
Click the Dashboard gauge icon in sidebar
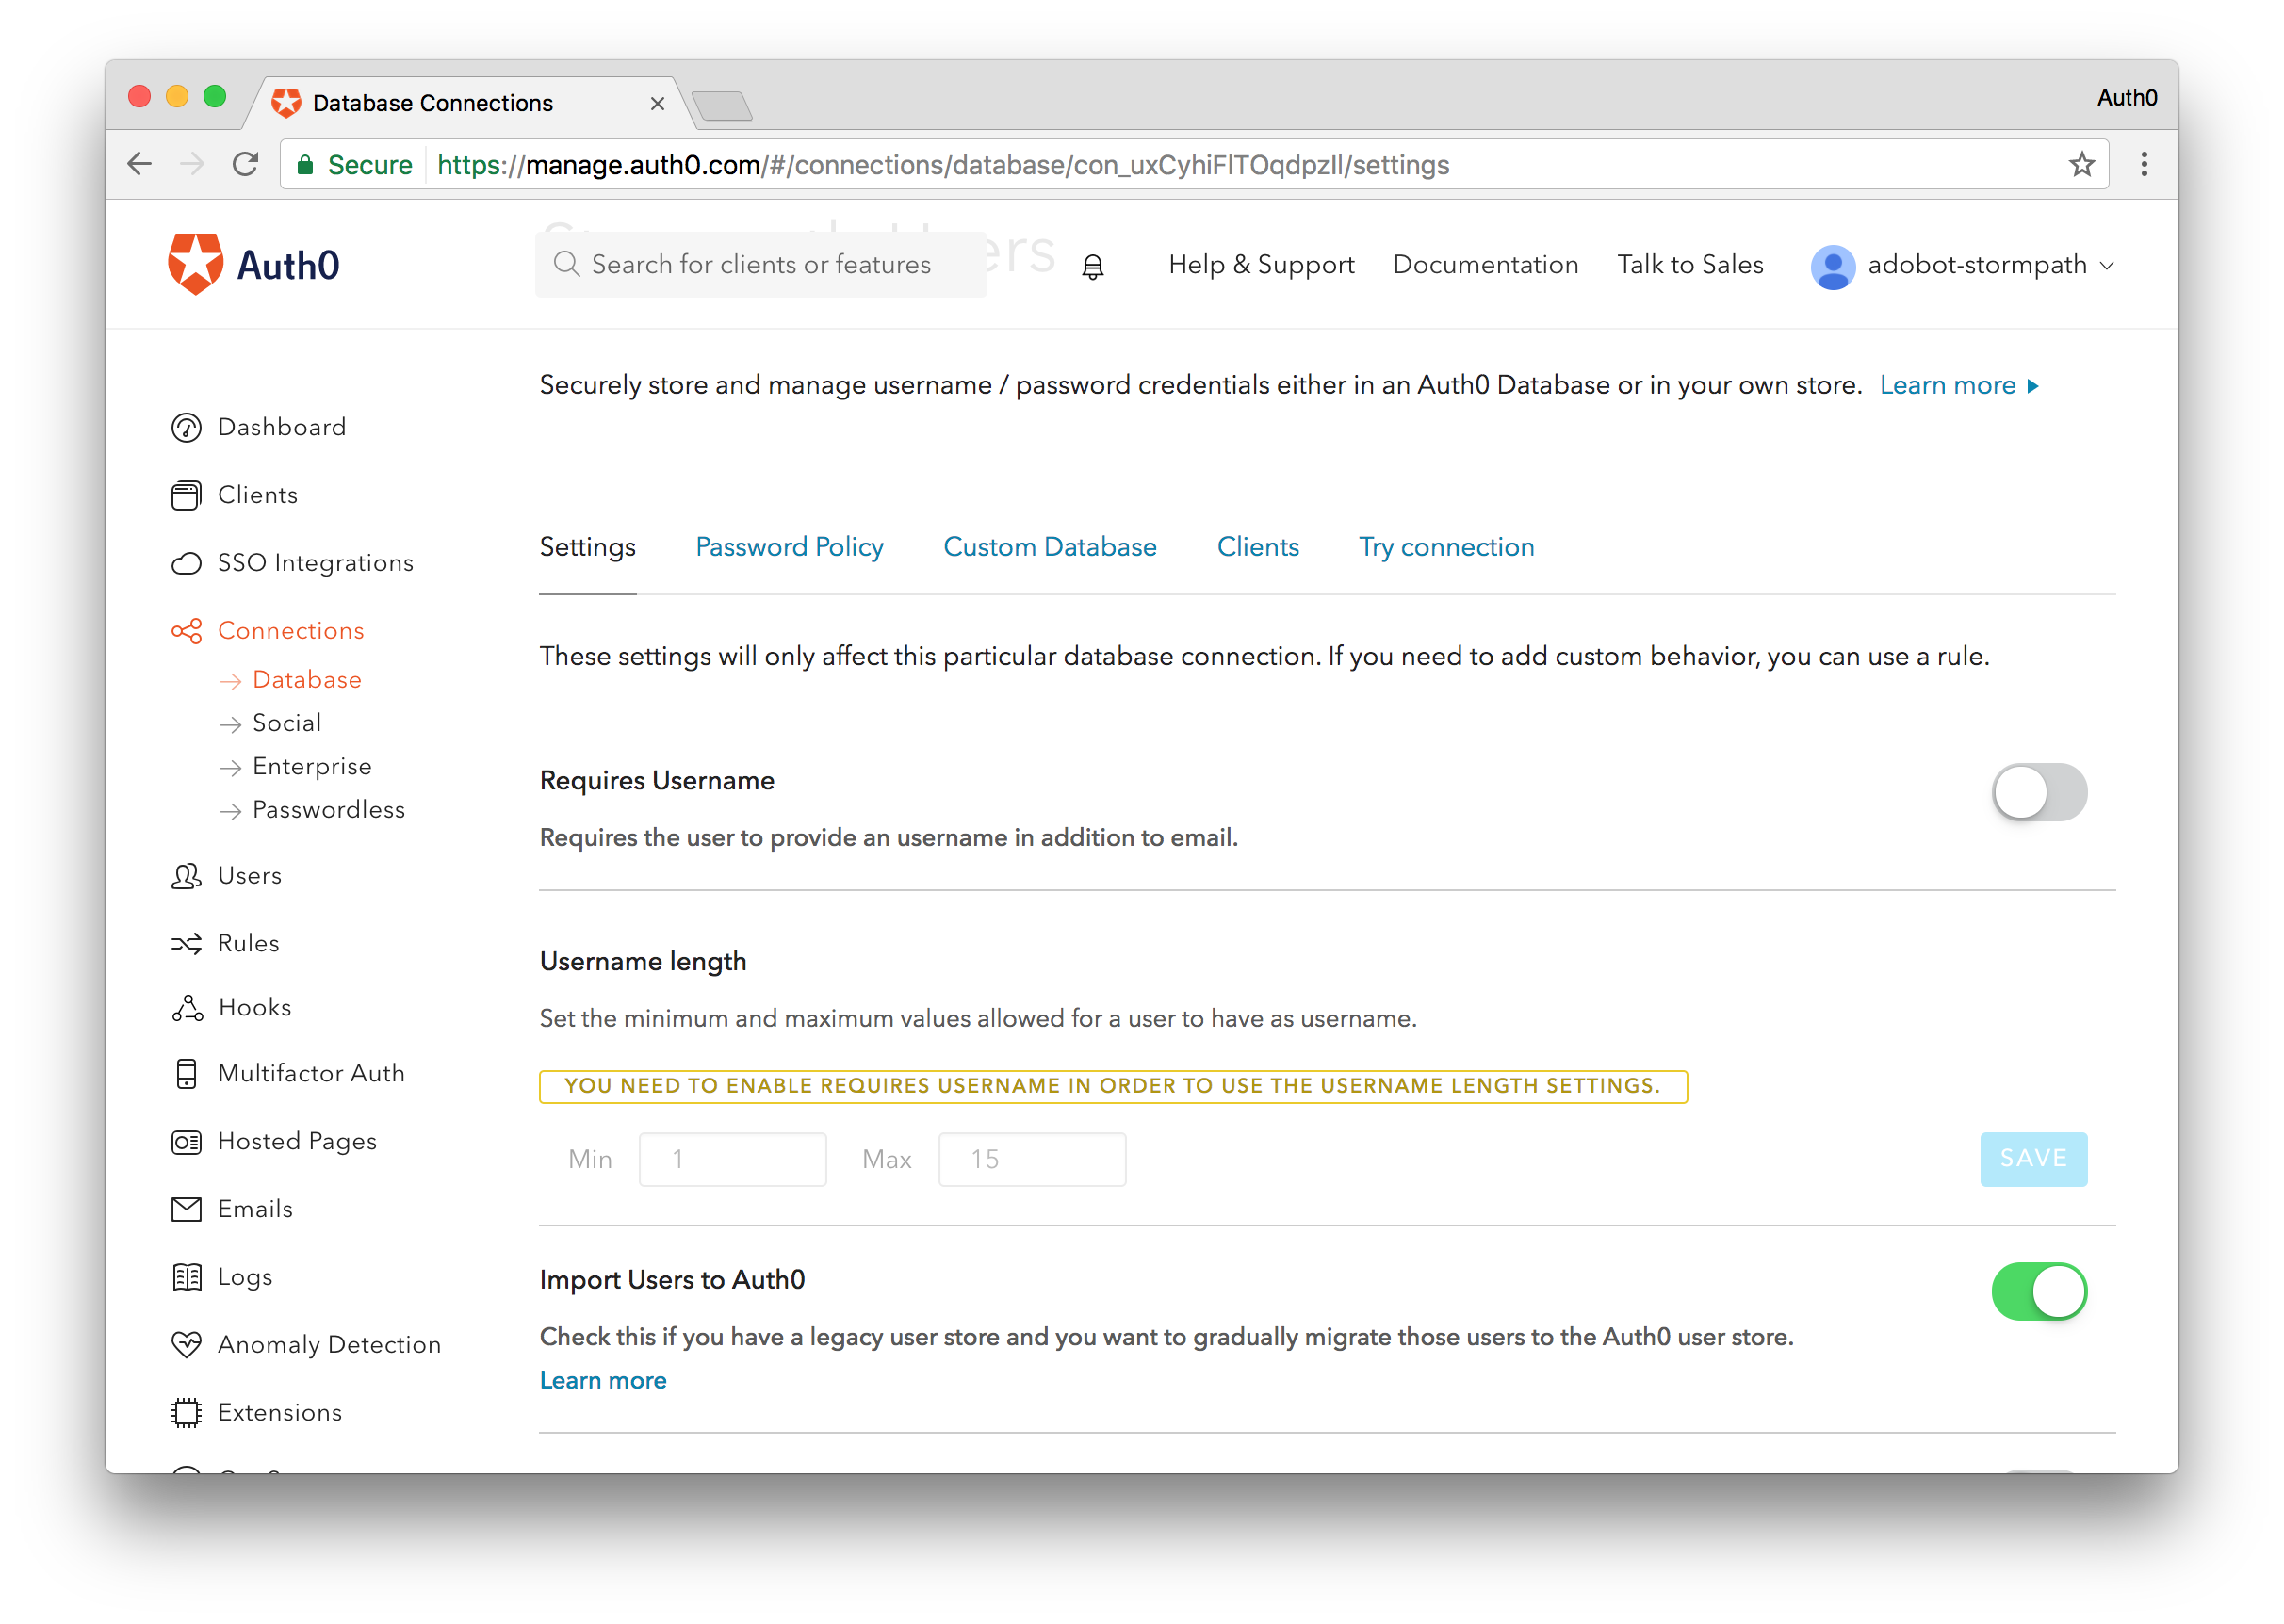186,428
